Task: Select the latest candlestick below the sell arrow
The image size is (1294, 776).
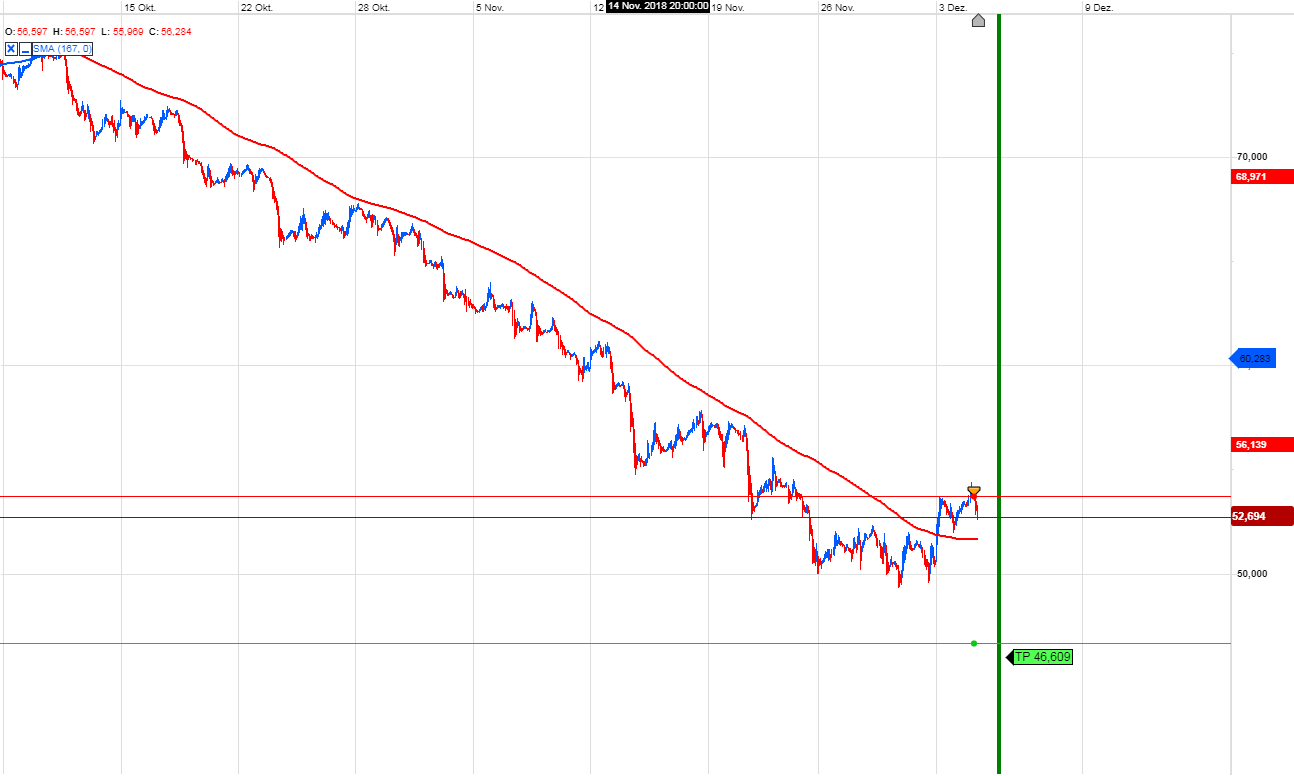Action: click(975, 510)
